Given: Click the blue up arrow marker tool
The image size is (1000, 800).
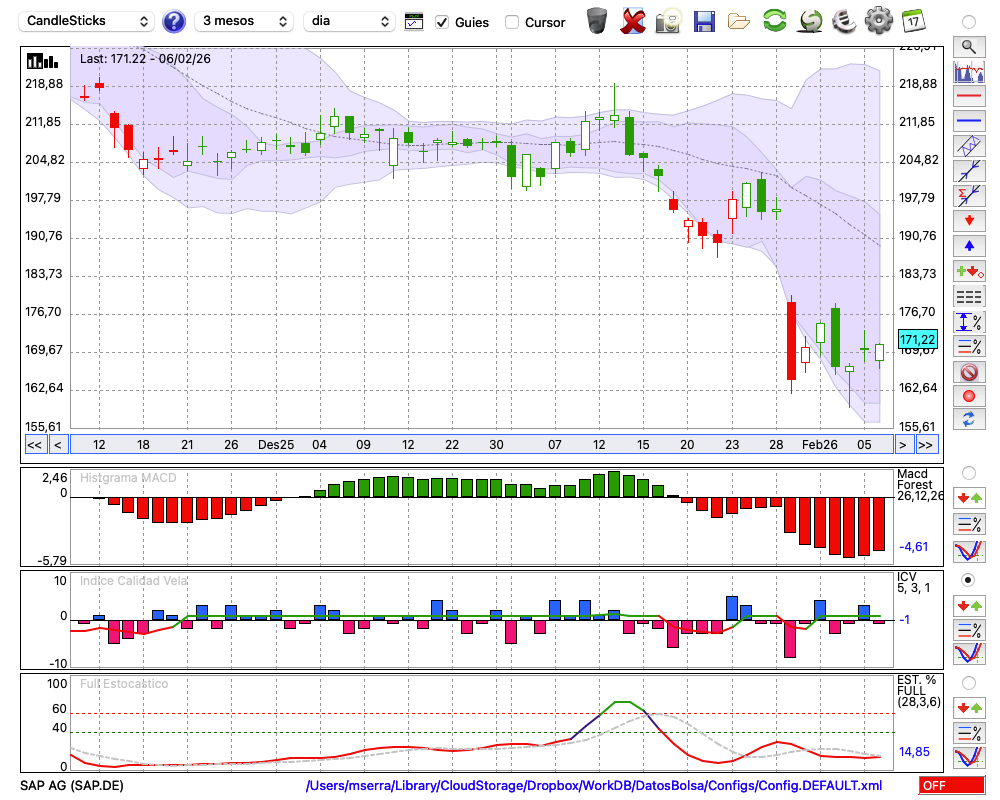Looking at the screenshot, I should coord(969,246).
